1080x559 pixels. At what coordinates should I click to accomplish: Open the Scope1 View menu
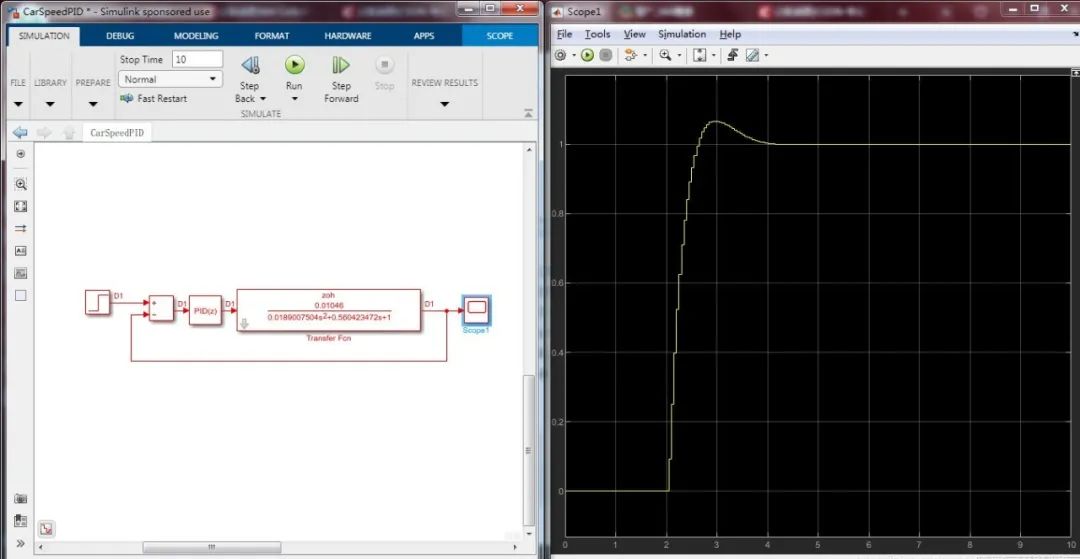[634, 34]
